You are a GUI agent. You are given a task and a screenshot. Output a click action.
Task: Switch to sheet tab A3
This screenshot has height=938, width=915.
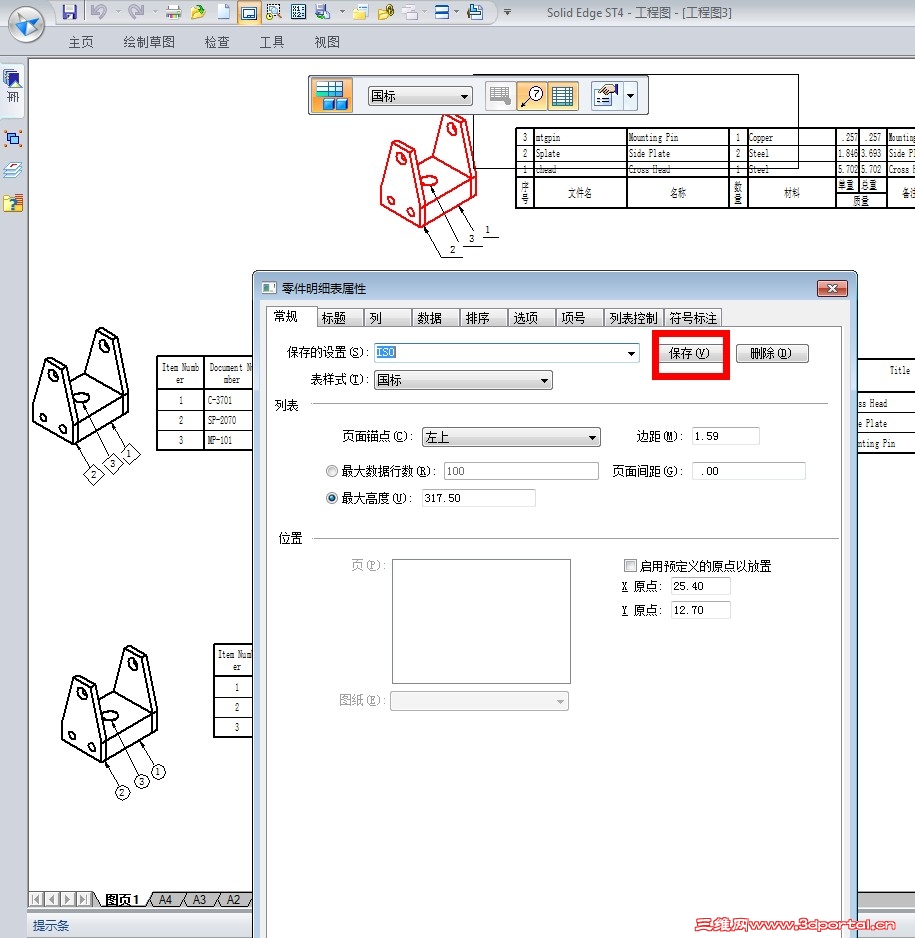pyautogui.click(x=199, y=899)
